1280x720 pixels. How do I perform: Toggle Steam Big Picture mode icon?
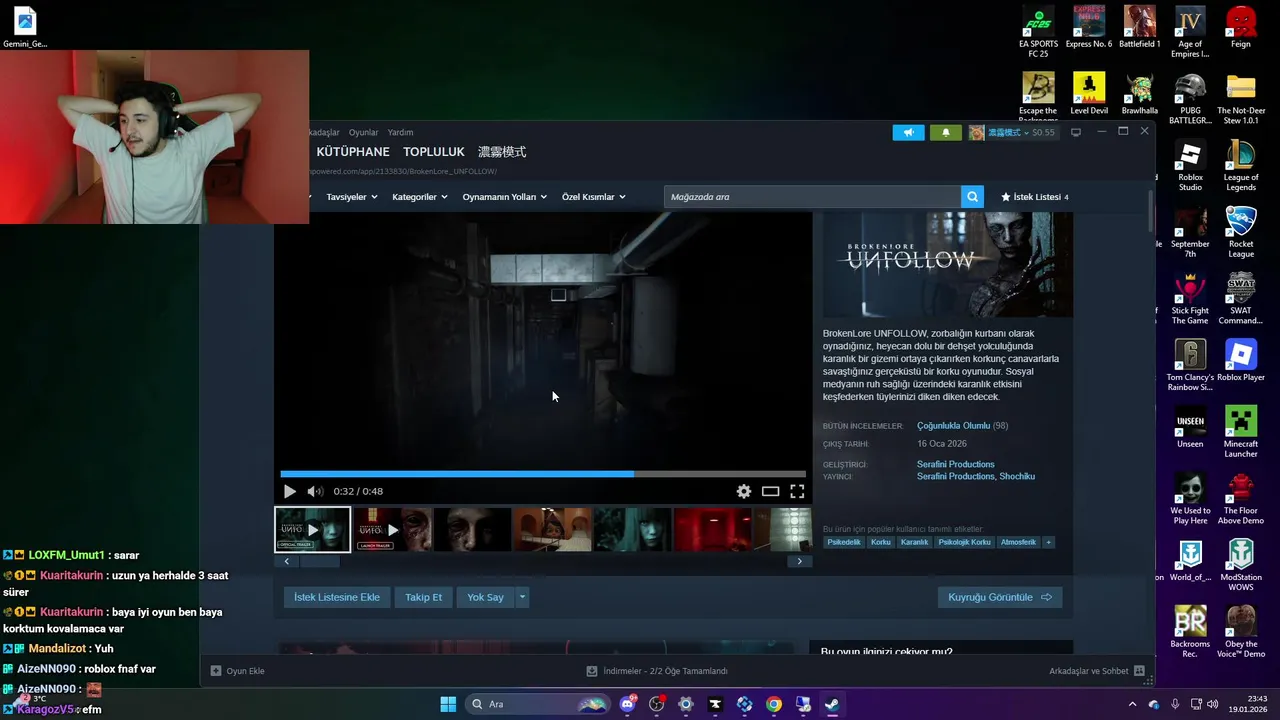1076,132
